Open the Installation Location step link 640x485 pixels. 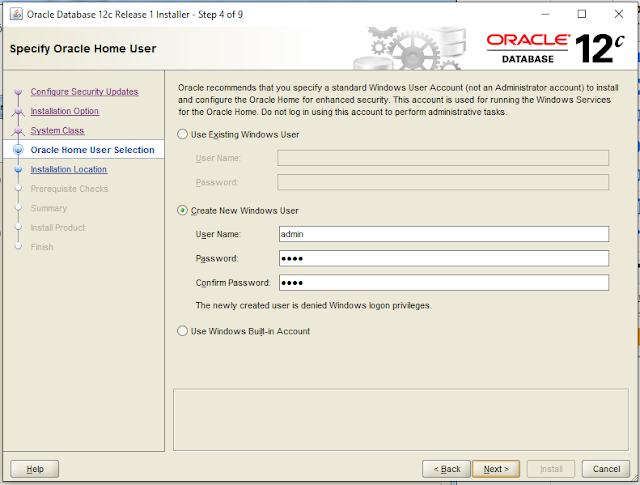(x=69, y=169)
